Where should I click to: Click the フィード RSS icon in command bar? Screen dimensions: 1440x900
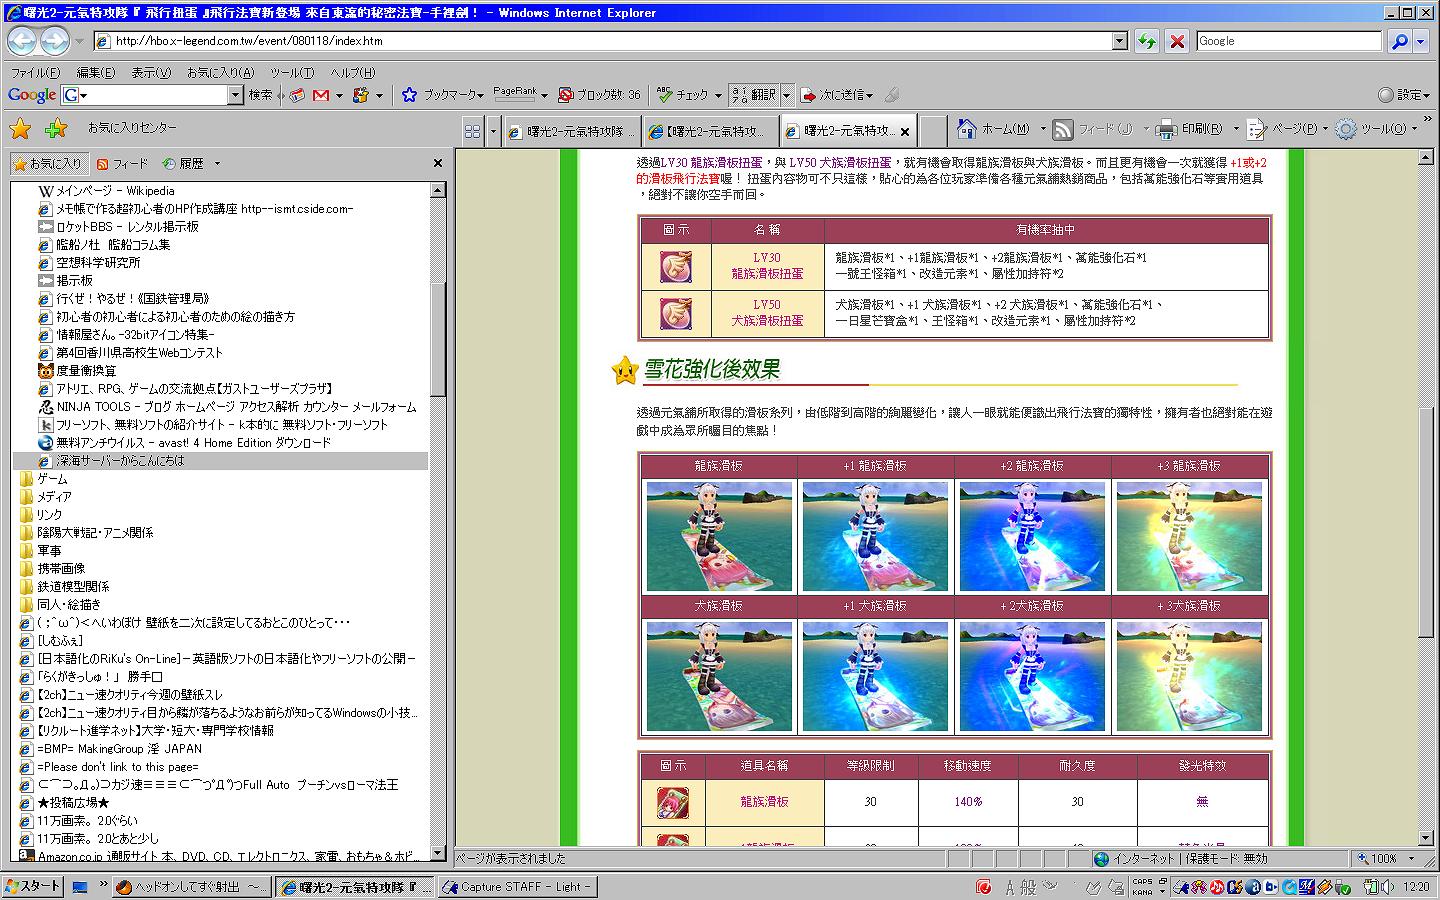point(1063,129)
